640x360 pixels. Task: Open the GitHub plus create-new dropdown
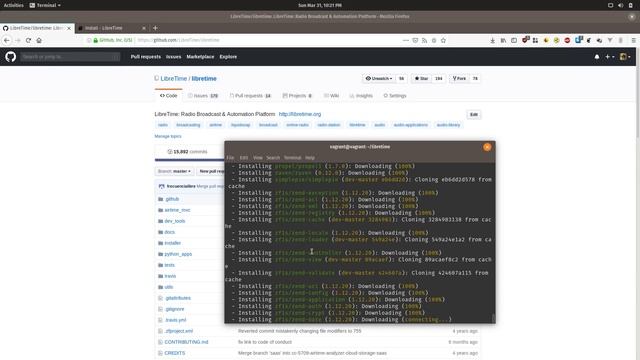click(x=609, y=57)
